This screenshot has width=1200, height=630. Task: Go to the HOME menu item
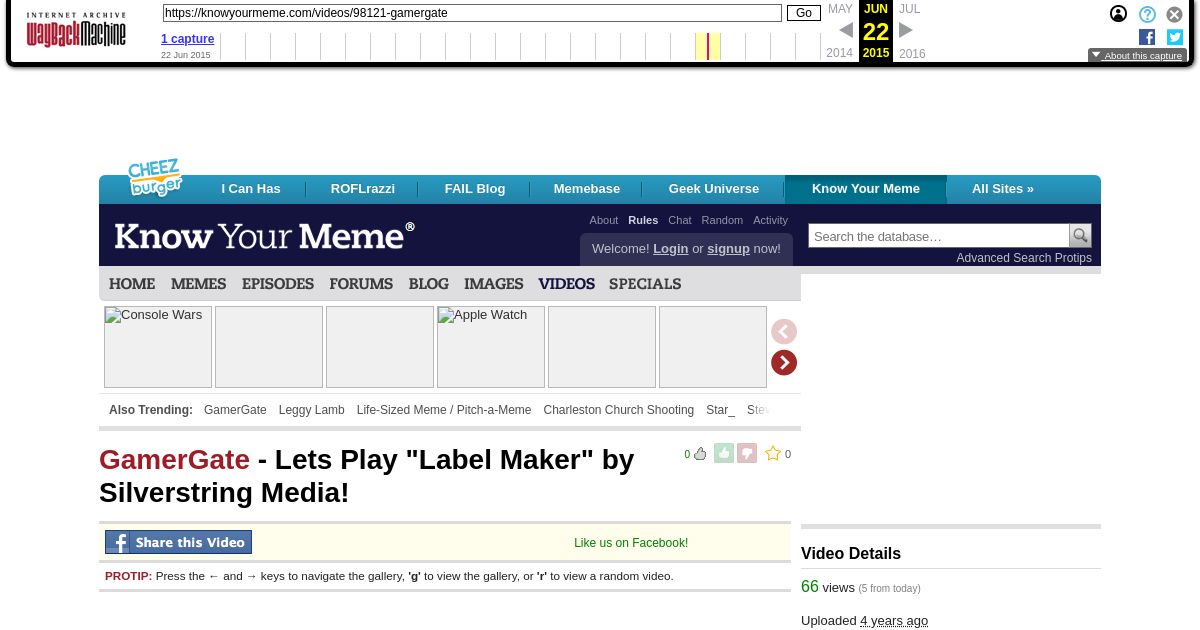132,284
